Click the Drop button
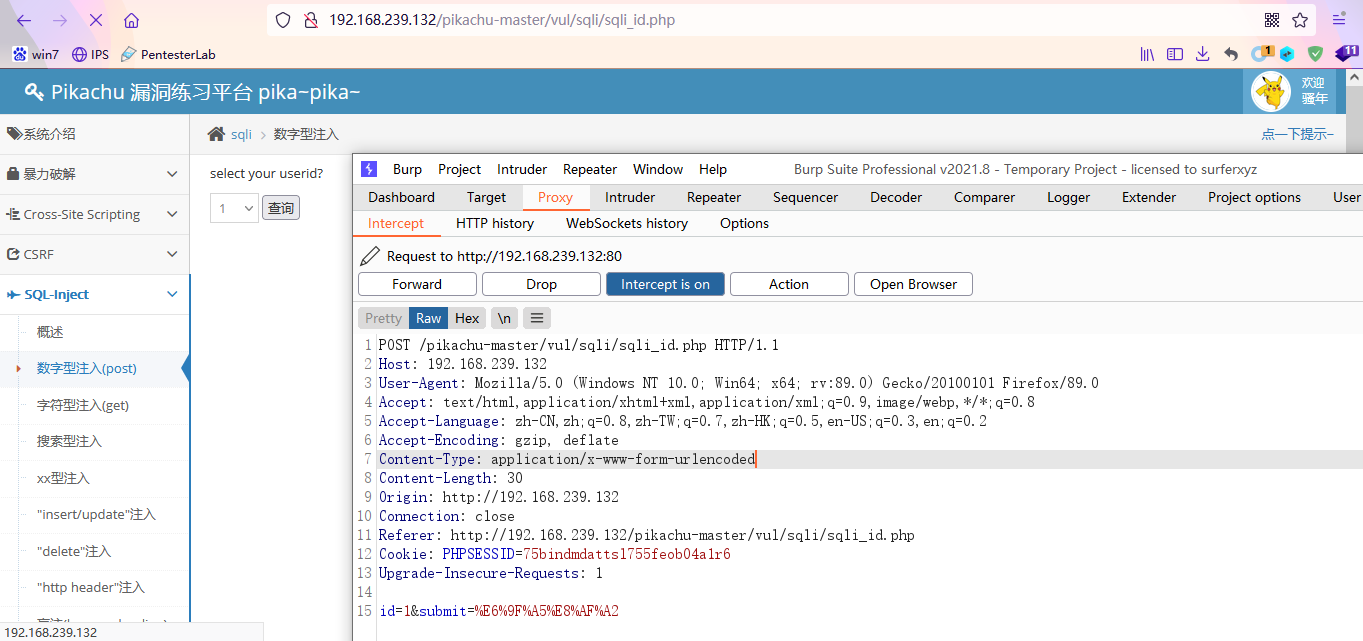The image size is (1363, 641). coord(541,284)
